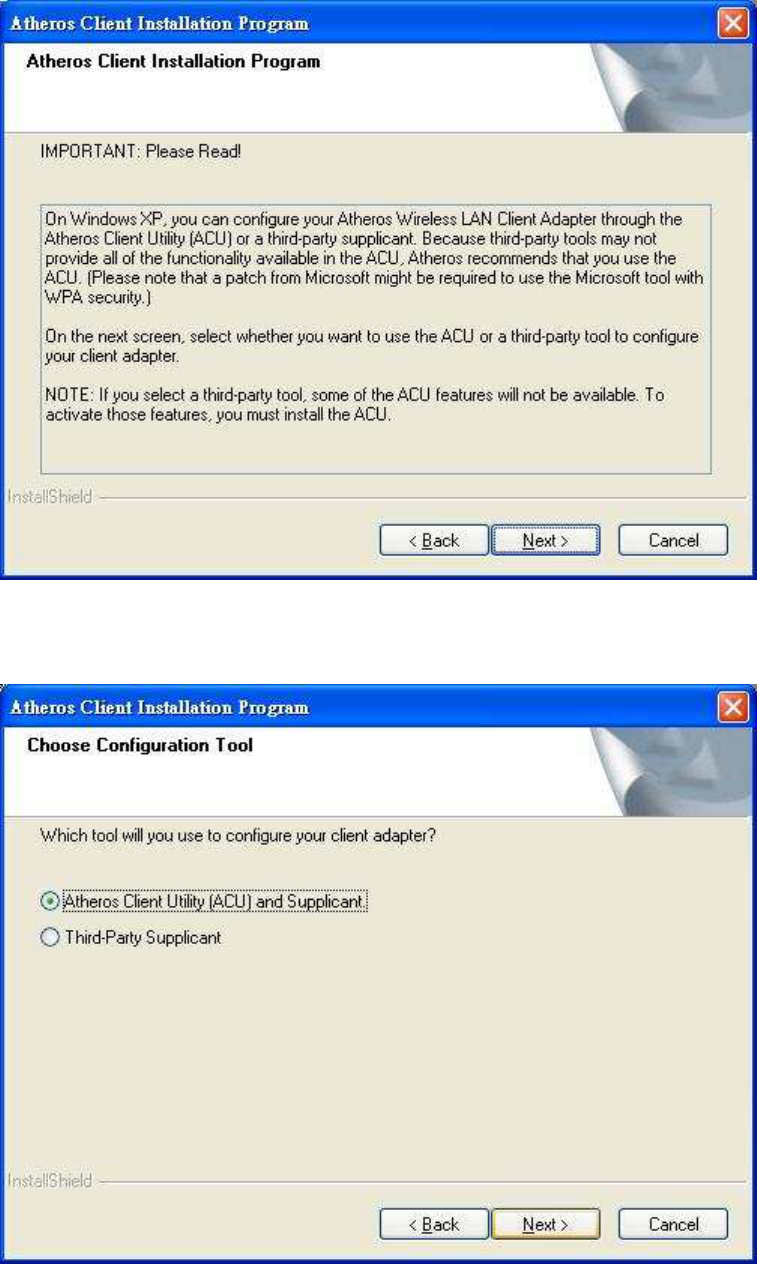Click title bar of Choose Configuration Tool dialog
Viewport: 757px width, 1264px height.
click(x=360, y=707)
